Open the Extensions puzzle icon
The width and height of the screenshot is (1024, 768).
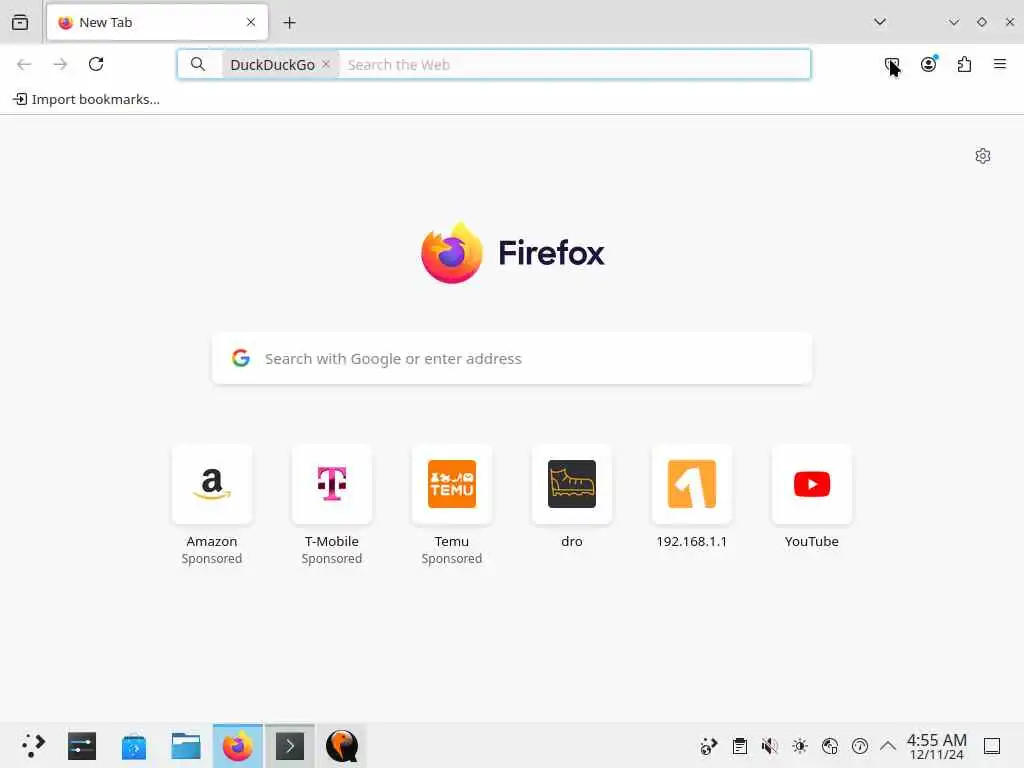[x=965, y=64]
